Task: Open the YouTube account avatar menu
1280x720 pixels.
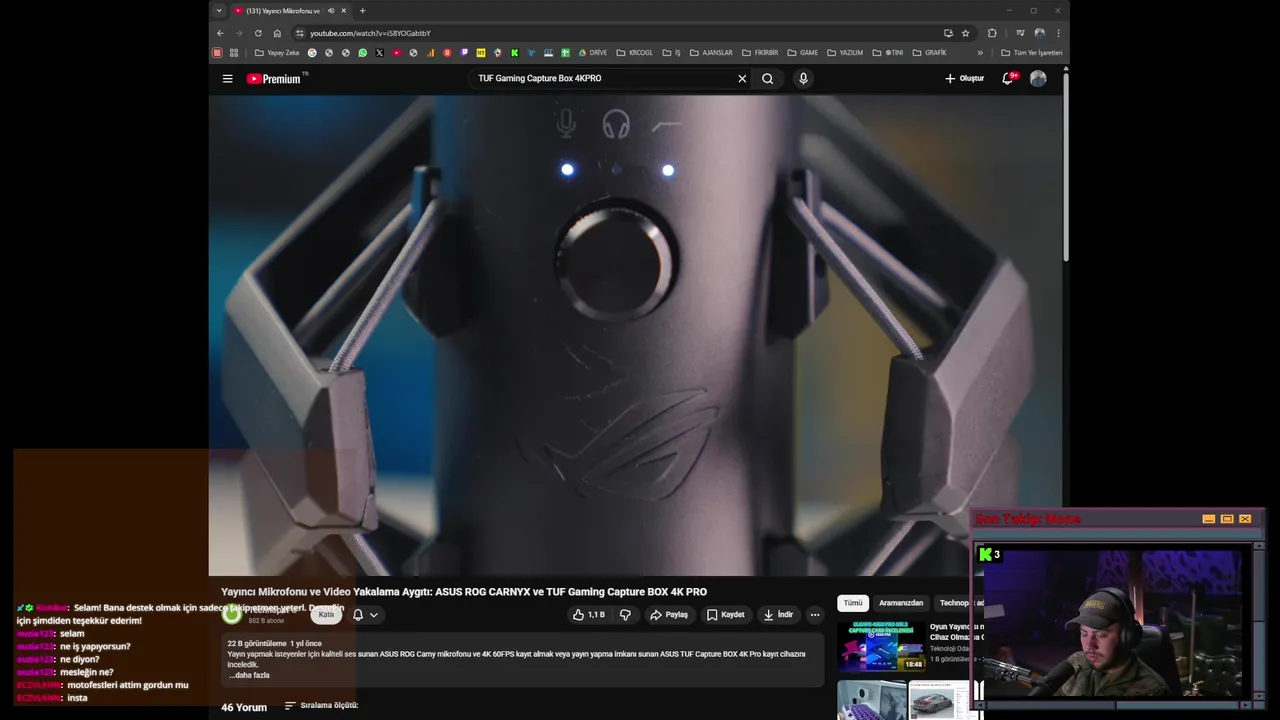Action: [1038, 79]
